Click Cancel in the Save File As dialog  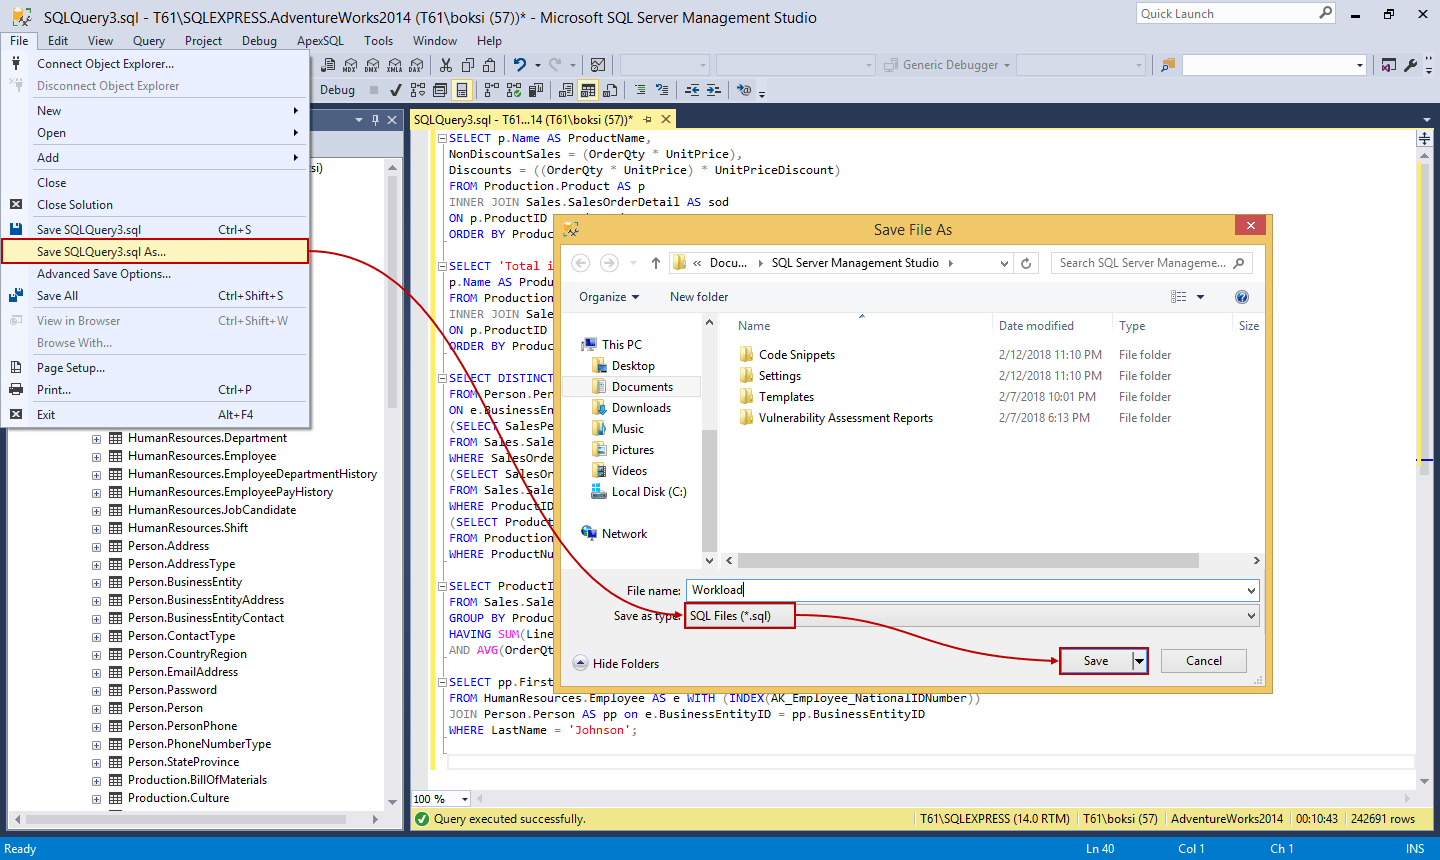point(1203,660)
